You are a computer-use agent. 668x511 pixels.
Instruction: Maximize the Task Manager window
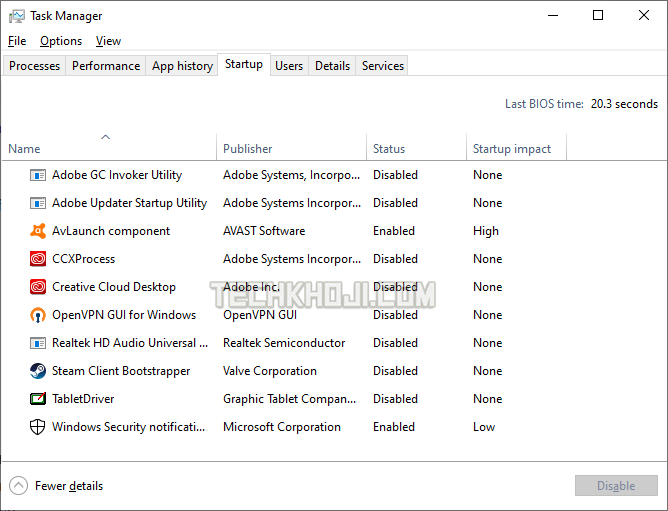click(x=598, y=16)
